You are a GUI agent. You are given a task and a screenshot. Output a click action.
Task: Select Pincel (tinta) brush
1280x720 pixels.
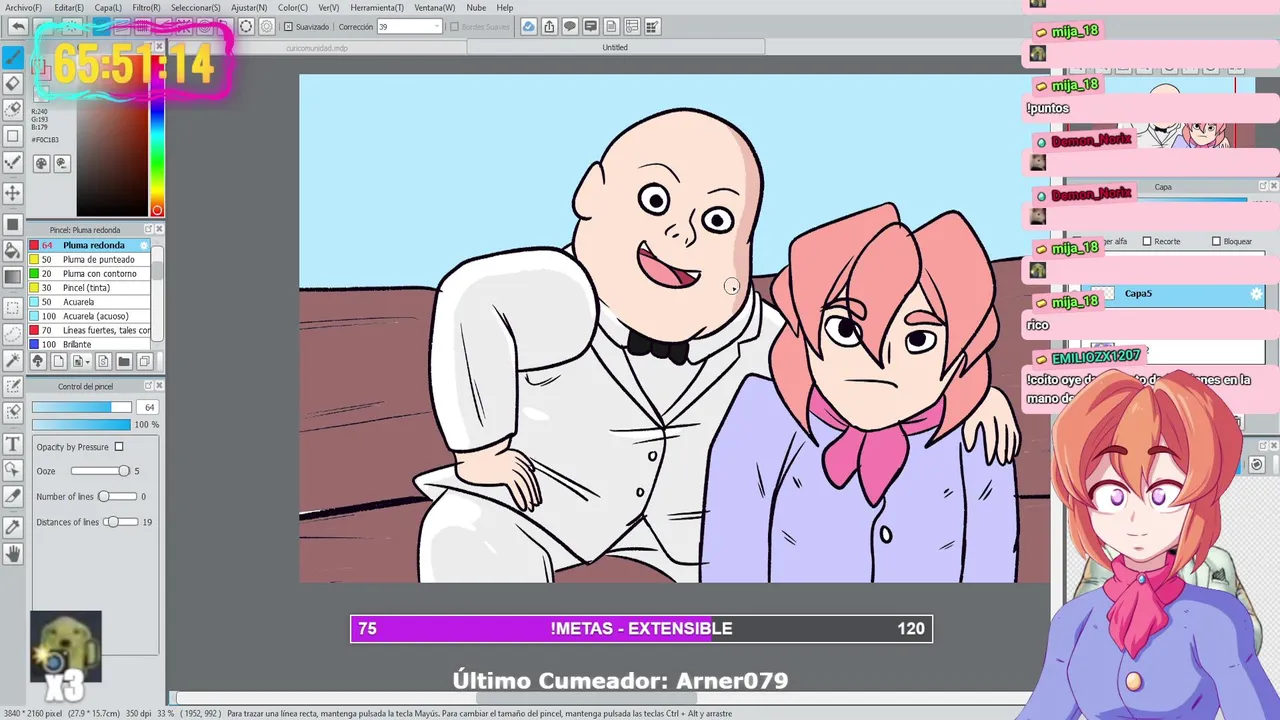coord(90,287)
